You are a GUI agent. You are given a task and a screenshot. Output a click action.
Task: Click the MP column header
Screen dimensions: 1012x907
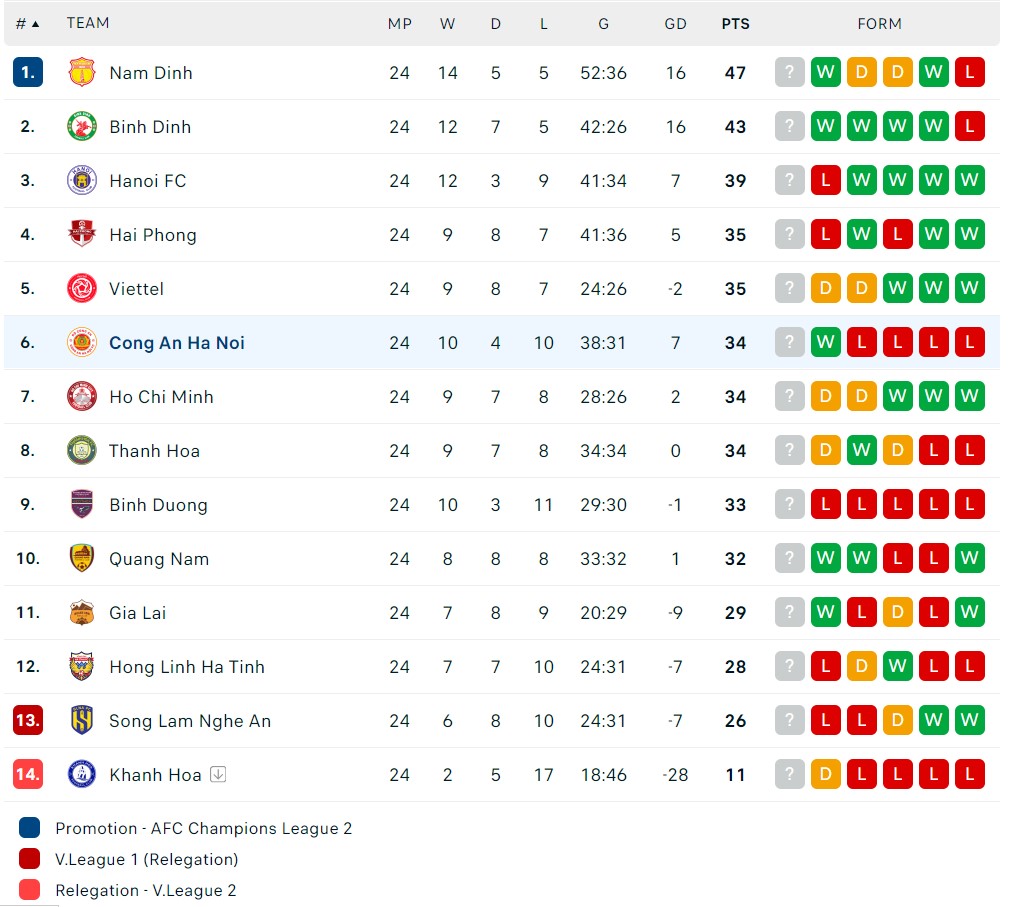(x=400, y=24)
